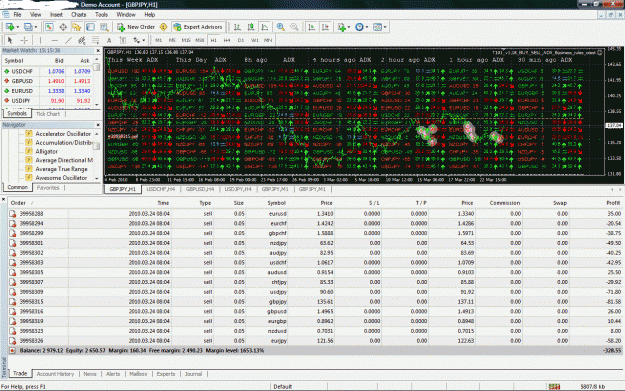
Task: Switch timeframe to M1
Action: (158, 40)
